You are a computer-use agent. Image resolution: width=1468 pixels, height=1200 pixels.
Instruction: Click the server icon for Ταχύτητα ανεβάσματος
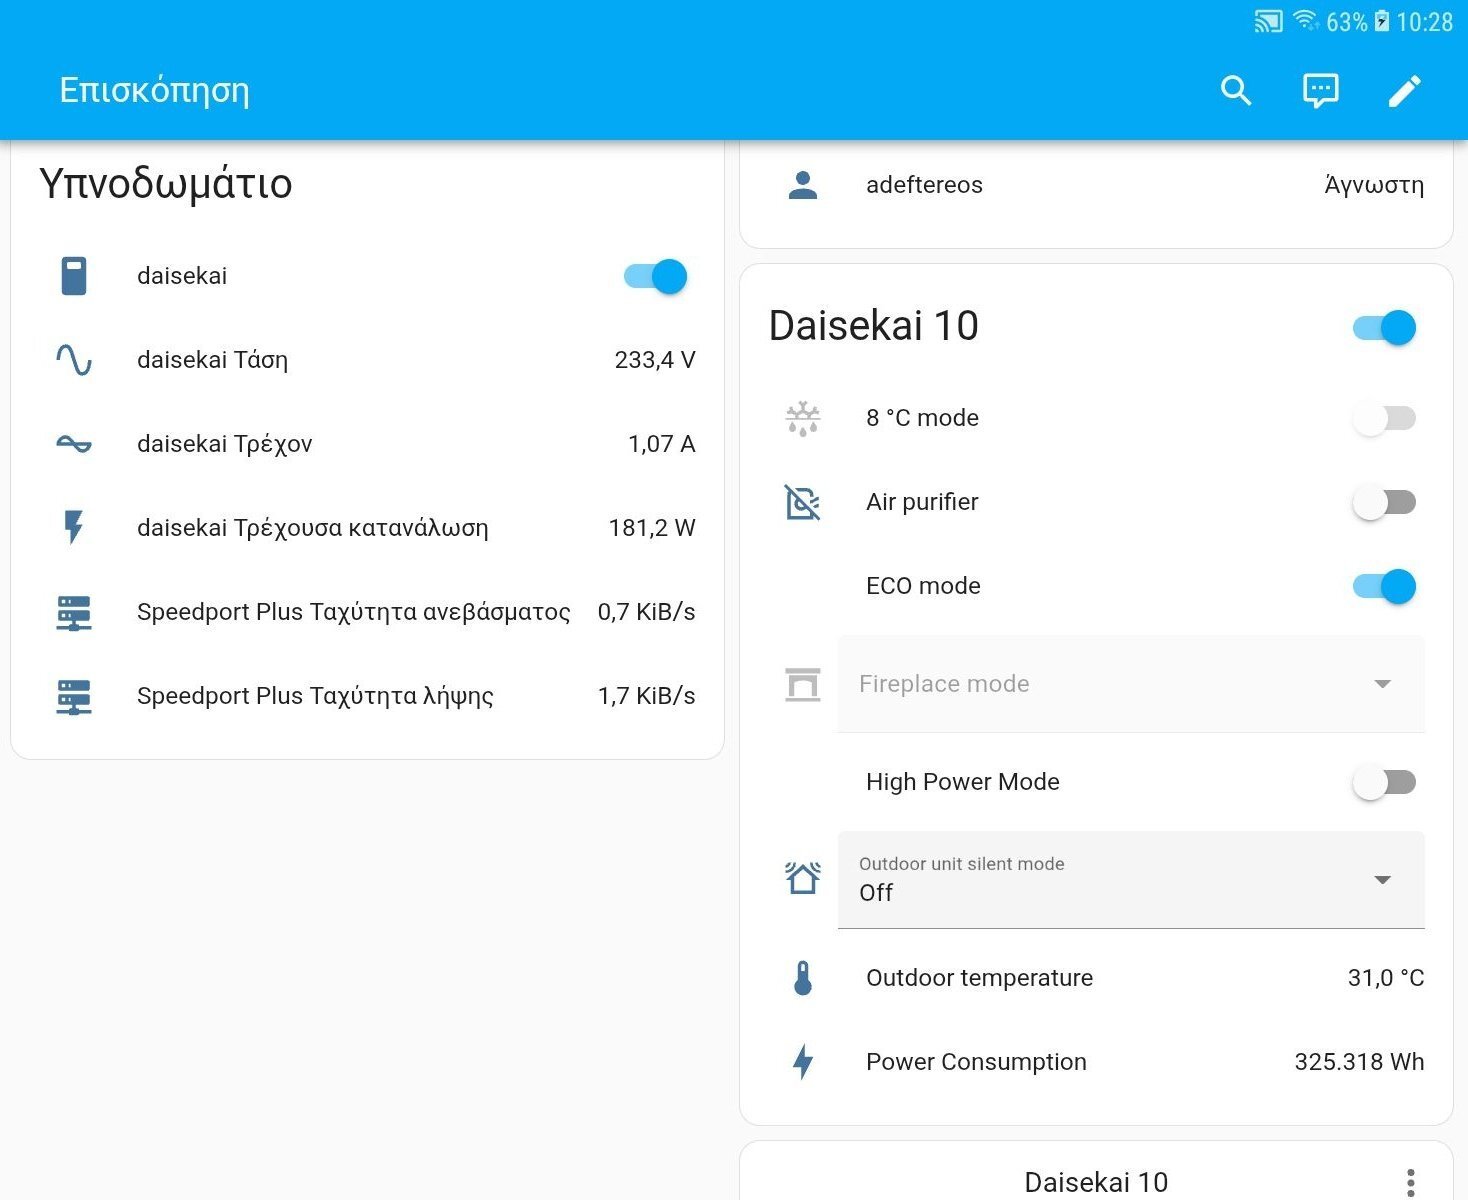[x=74, y=612]
